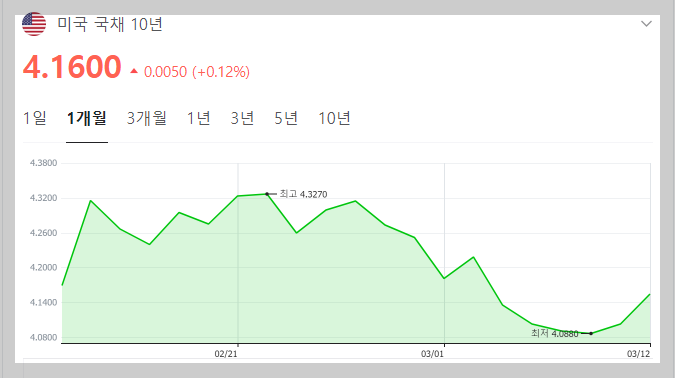Click the US flag icon
Viewport: 675px width, 378px height.
coord(34,24)
